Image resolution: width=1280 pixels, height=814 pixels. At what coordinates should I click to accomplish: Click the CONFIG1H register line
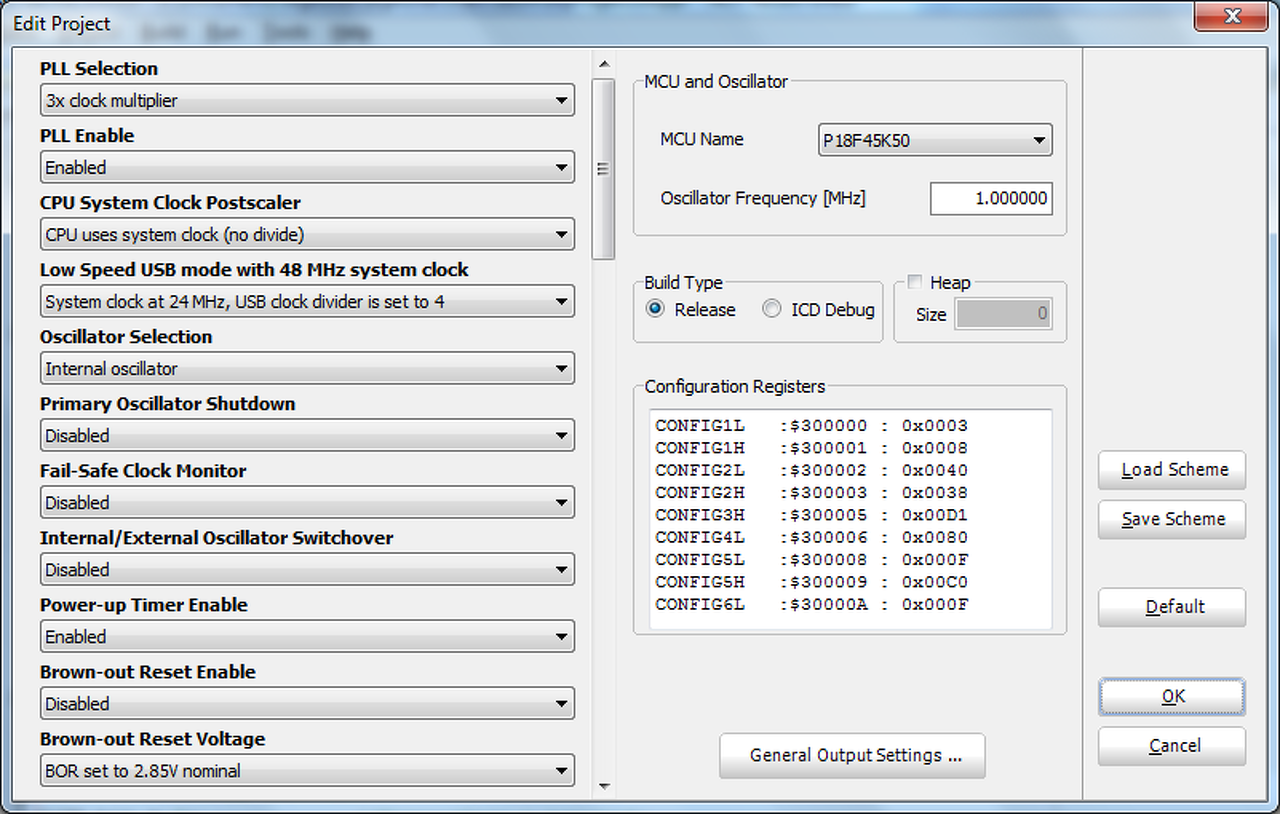tap(812, 448)
